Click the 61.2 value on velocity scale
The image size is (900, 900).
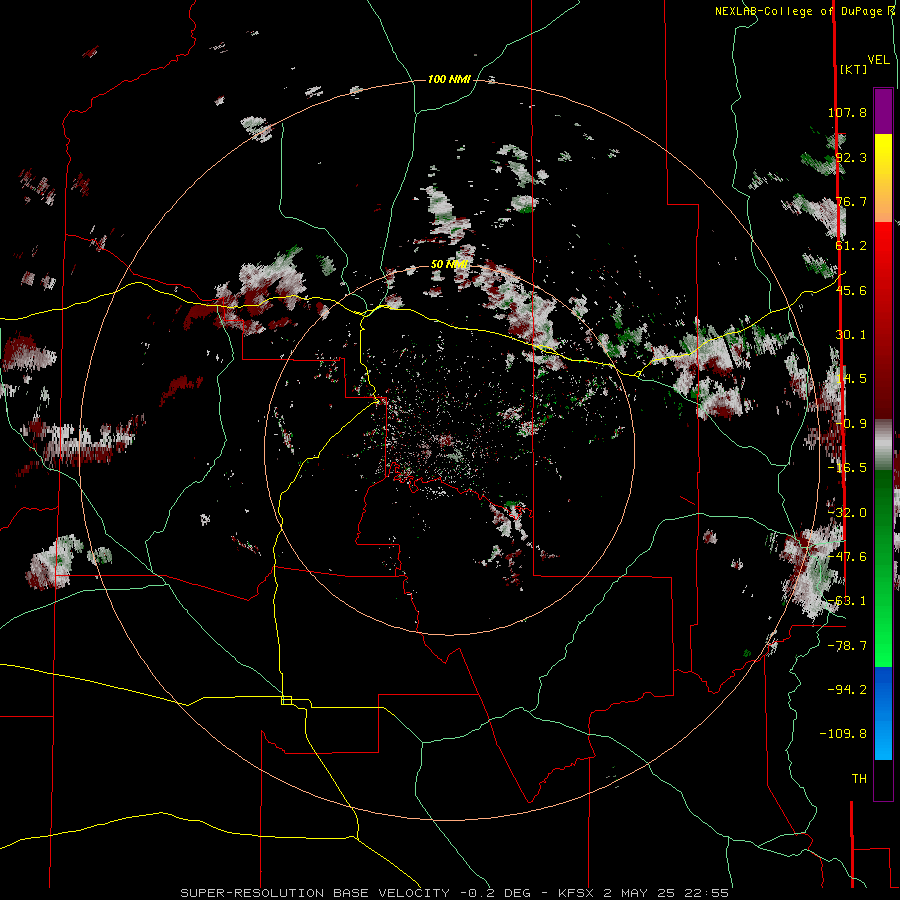coord(851,246)
